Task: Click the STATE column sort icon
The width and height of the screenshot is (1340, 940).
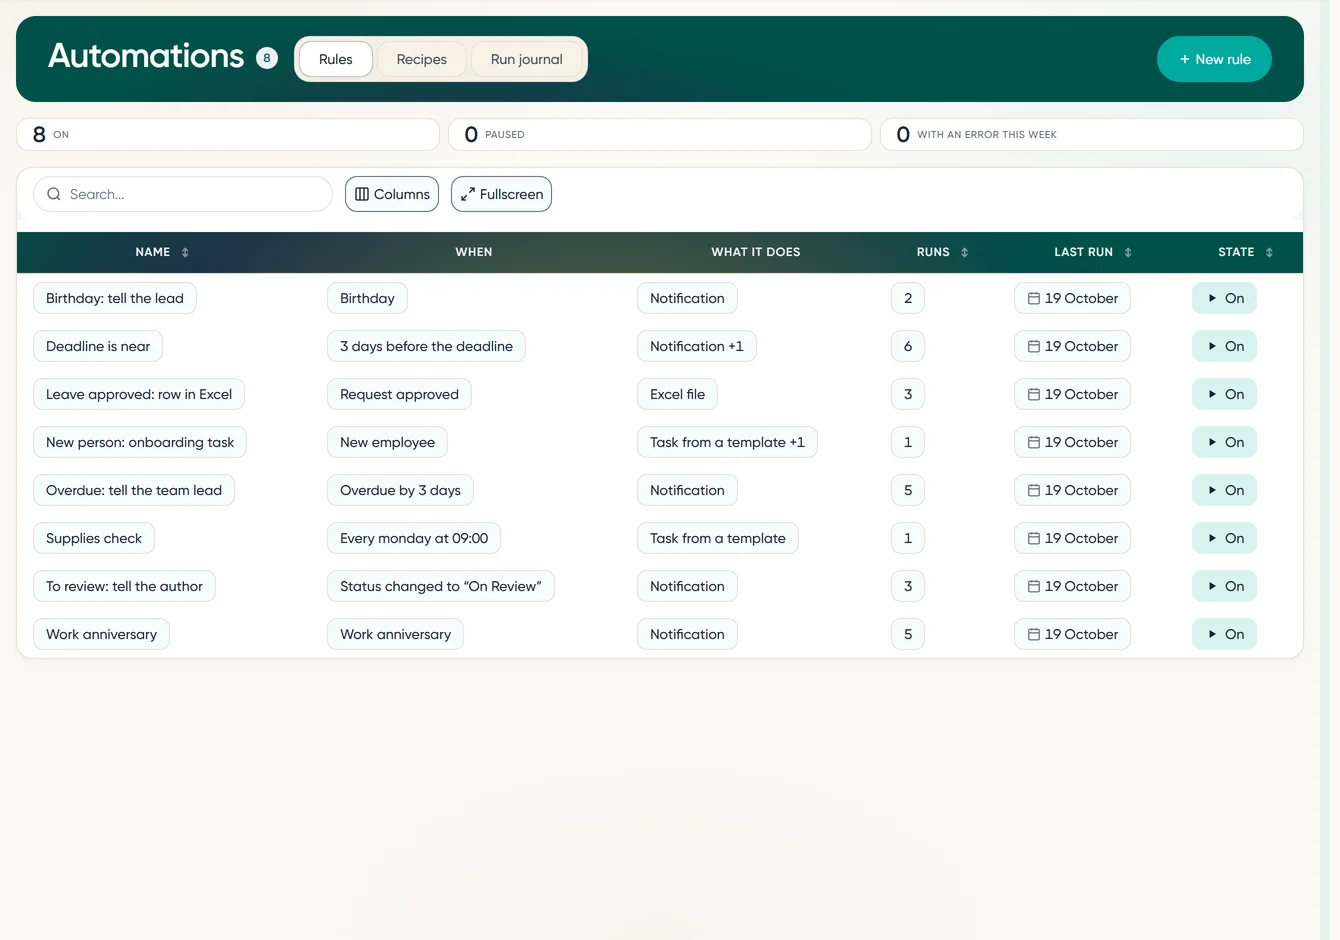Action: click(x=1269, y=253)
